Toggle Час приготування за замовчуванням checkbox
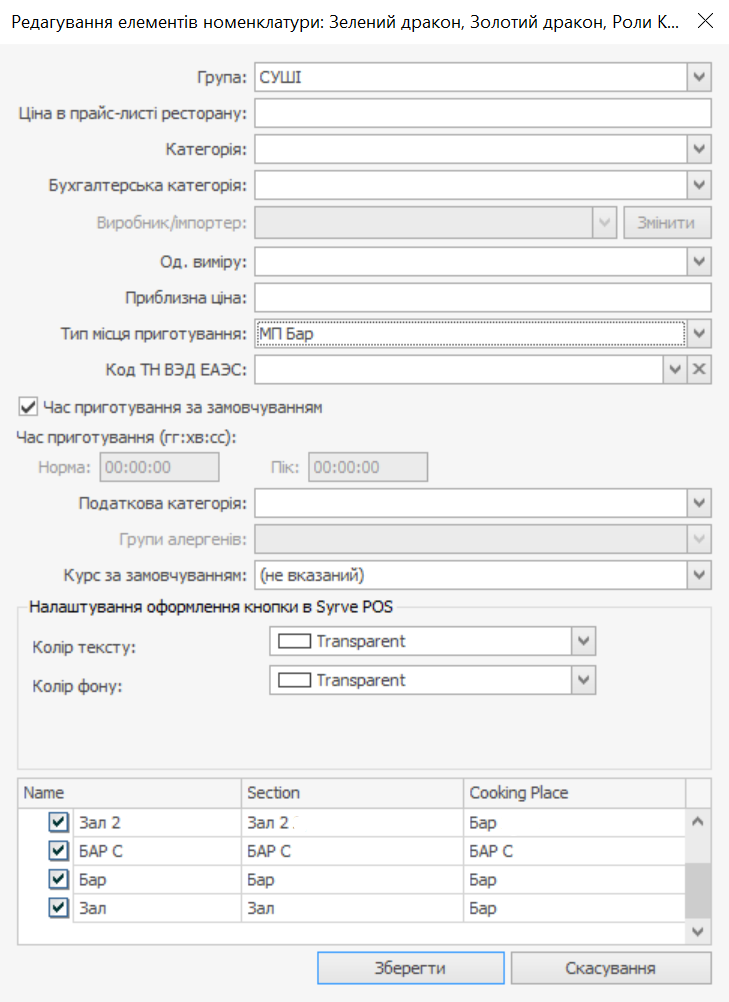The width and height of the screenshot is (729, 1002). tap(27, 406)
